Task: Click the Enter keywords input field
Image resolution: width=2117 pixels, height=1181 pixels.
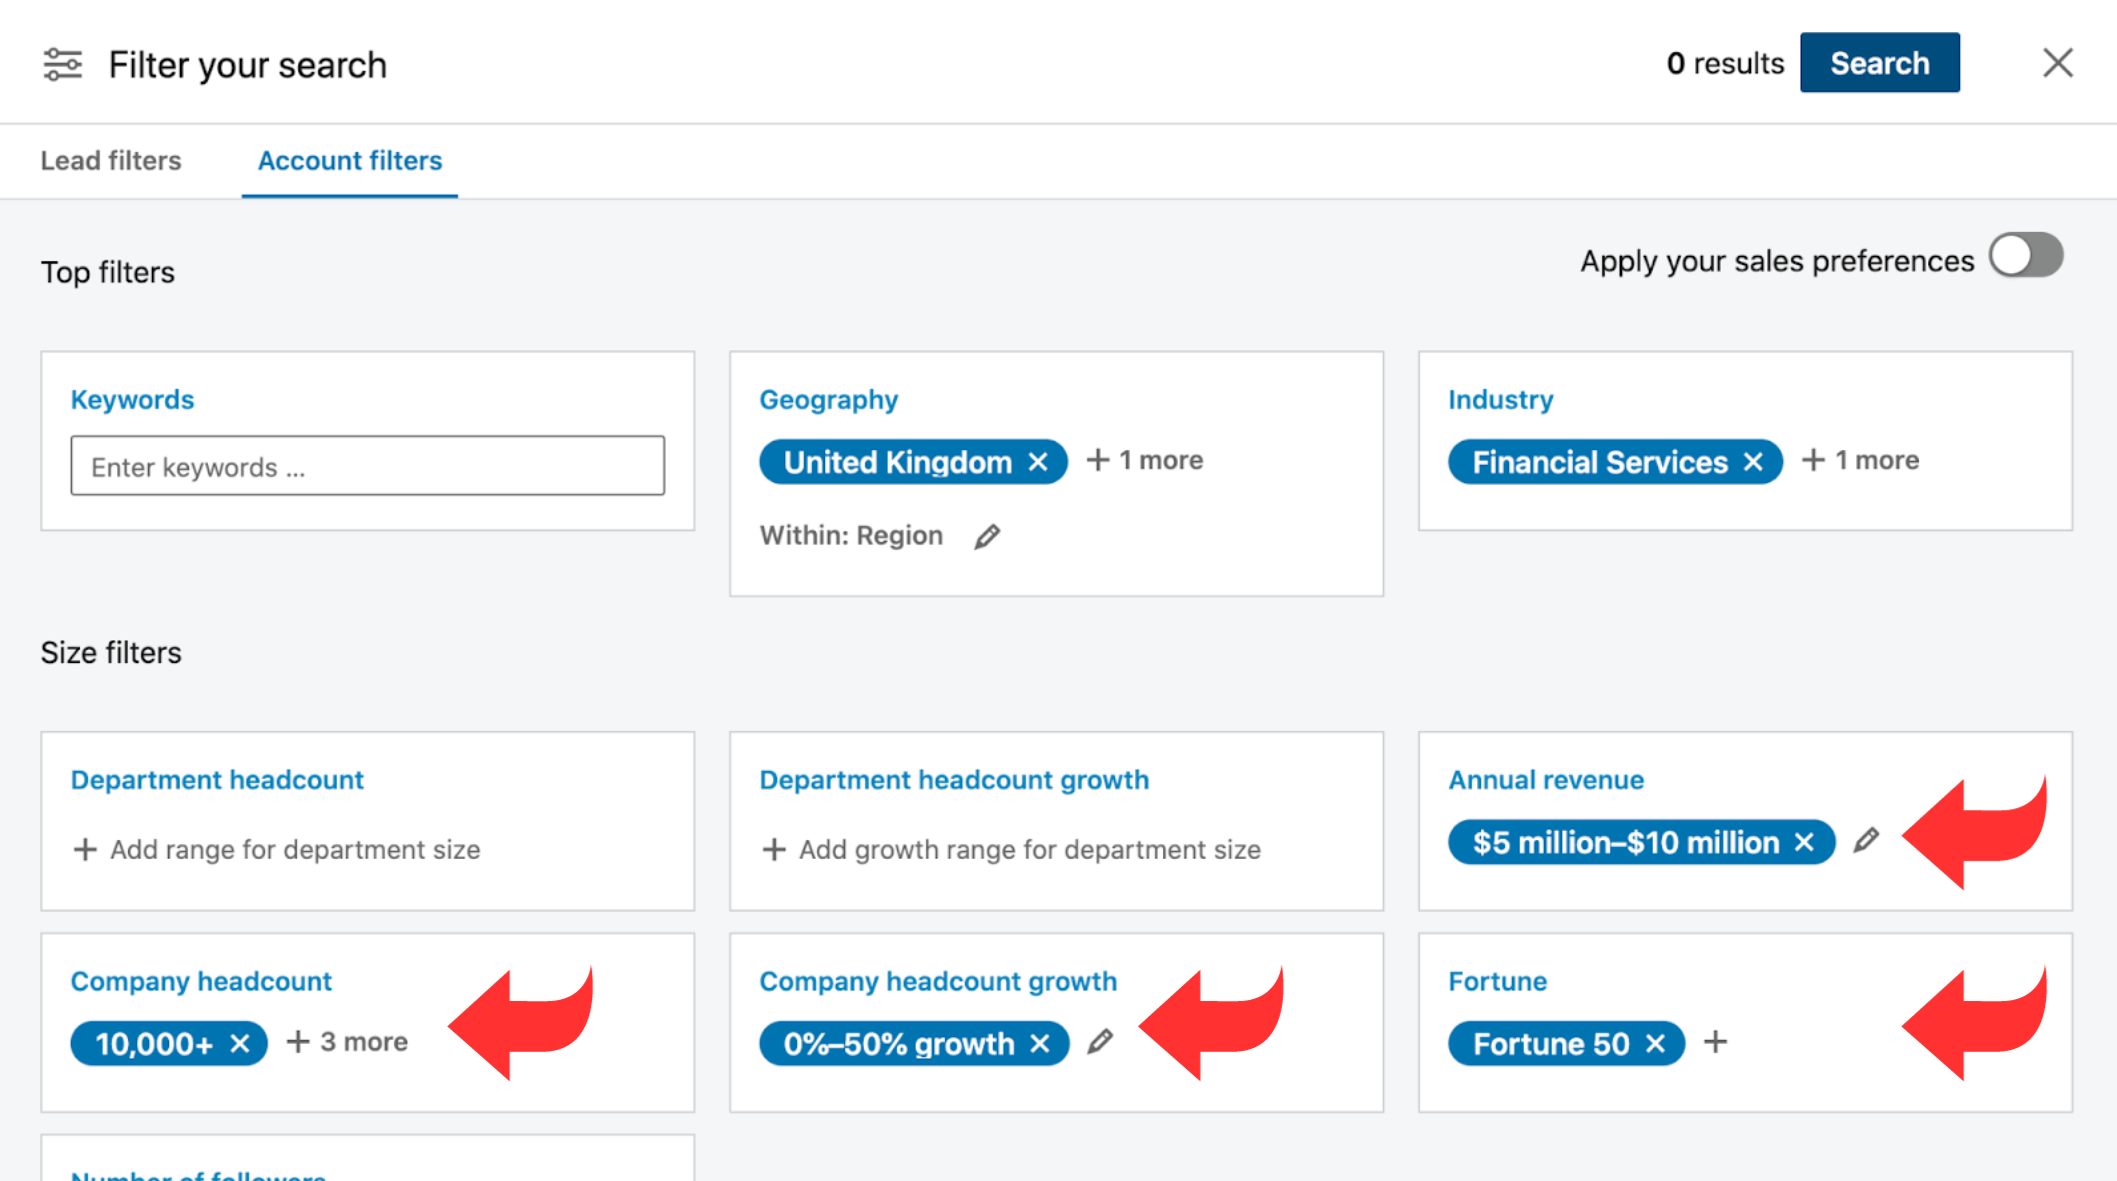Action: coord(367,466)
